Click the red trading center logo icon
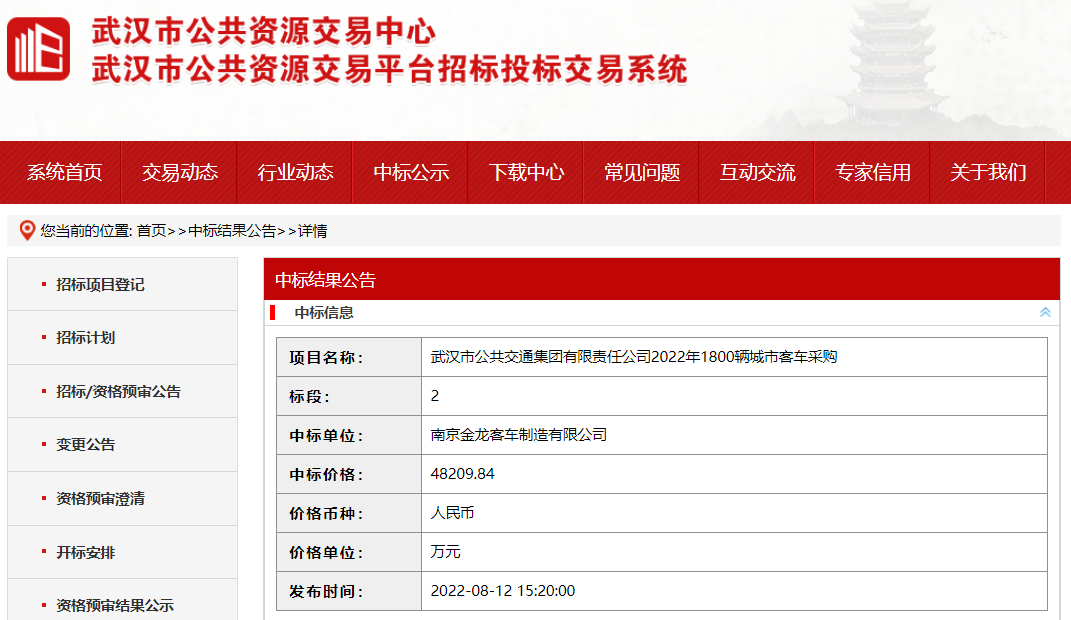 click(x=39, y=49)
